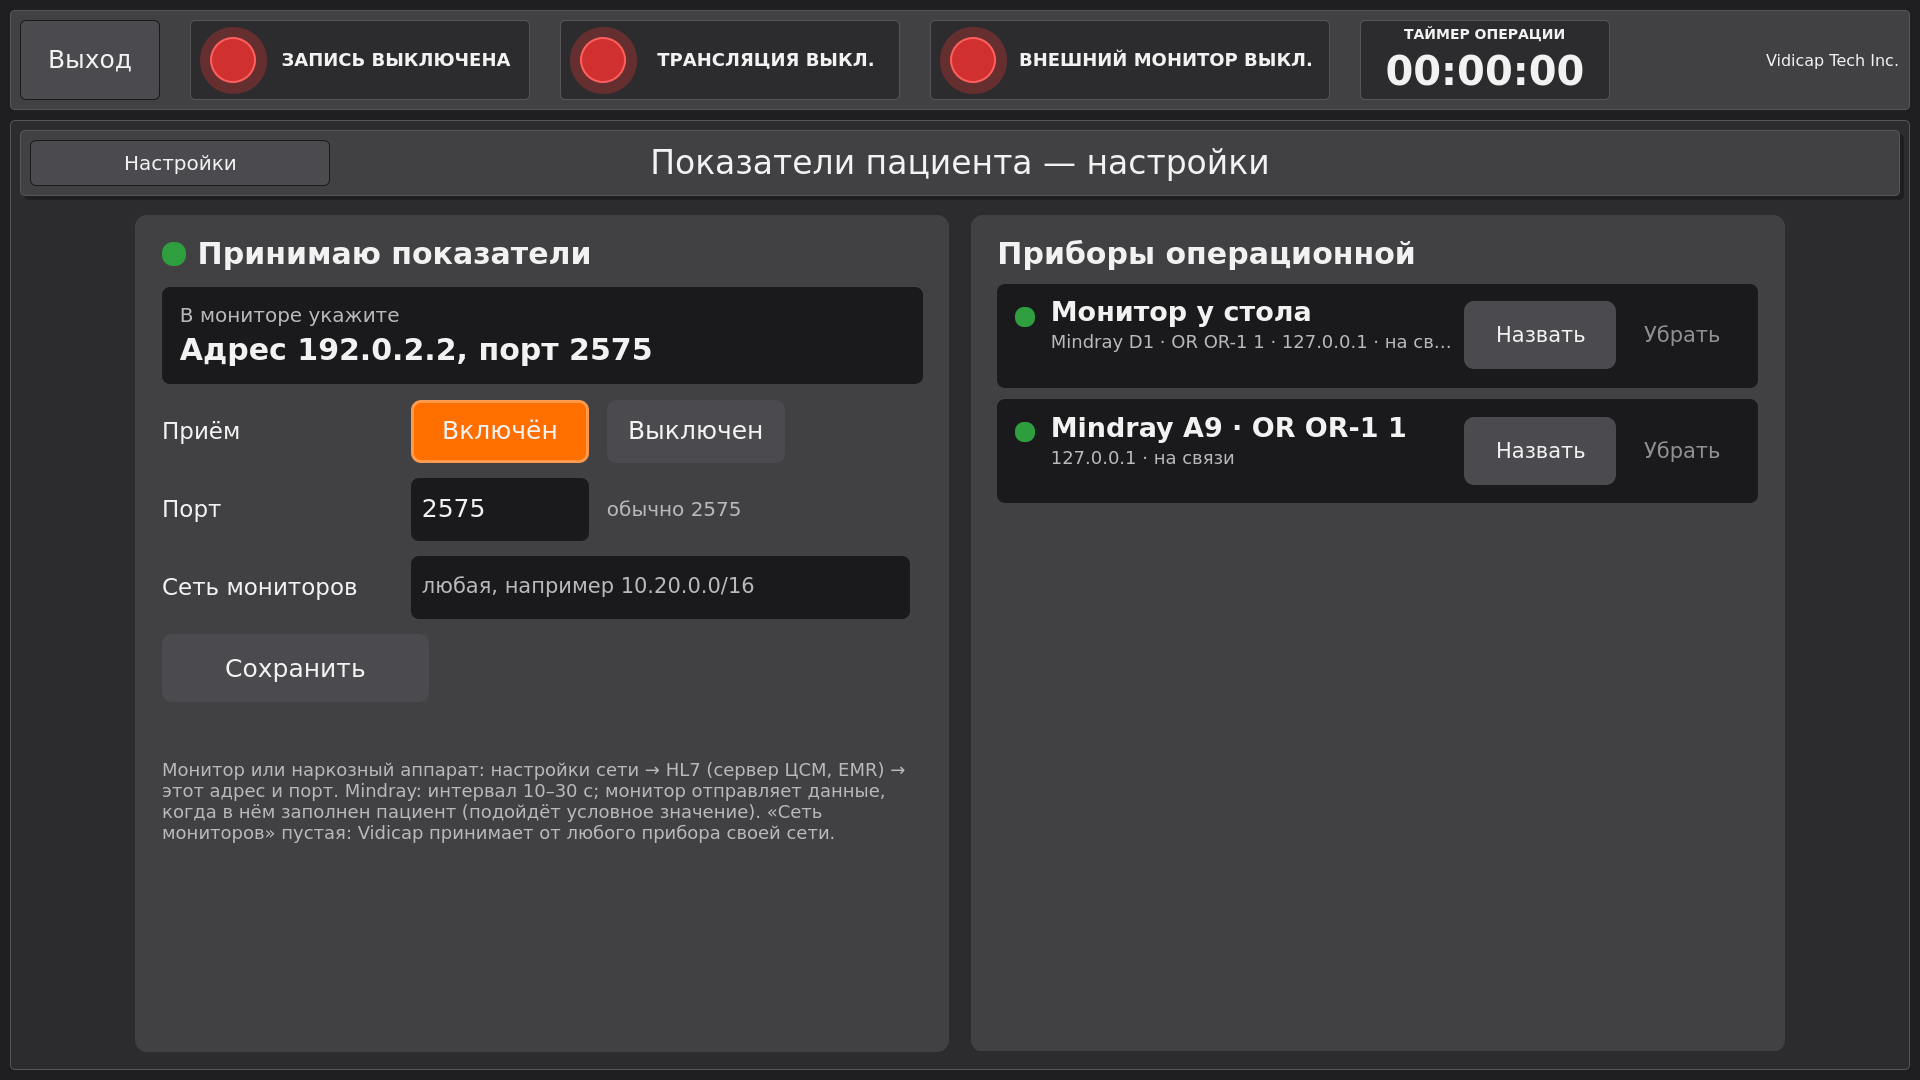
Task: Focus the Порт input field 2575
Action: click(x=500, y=509)
